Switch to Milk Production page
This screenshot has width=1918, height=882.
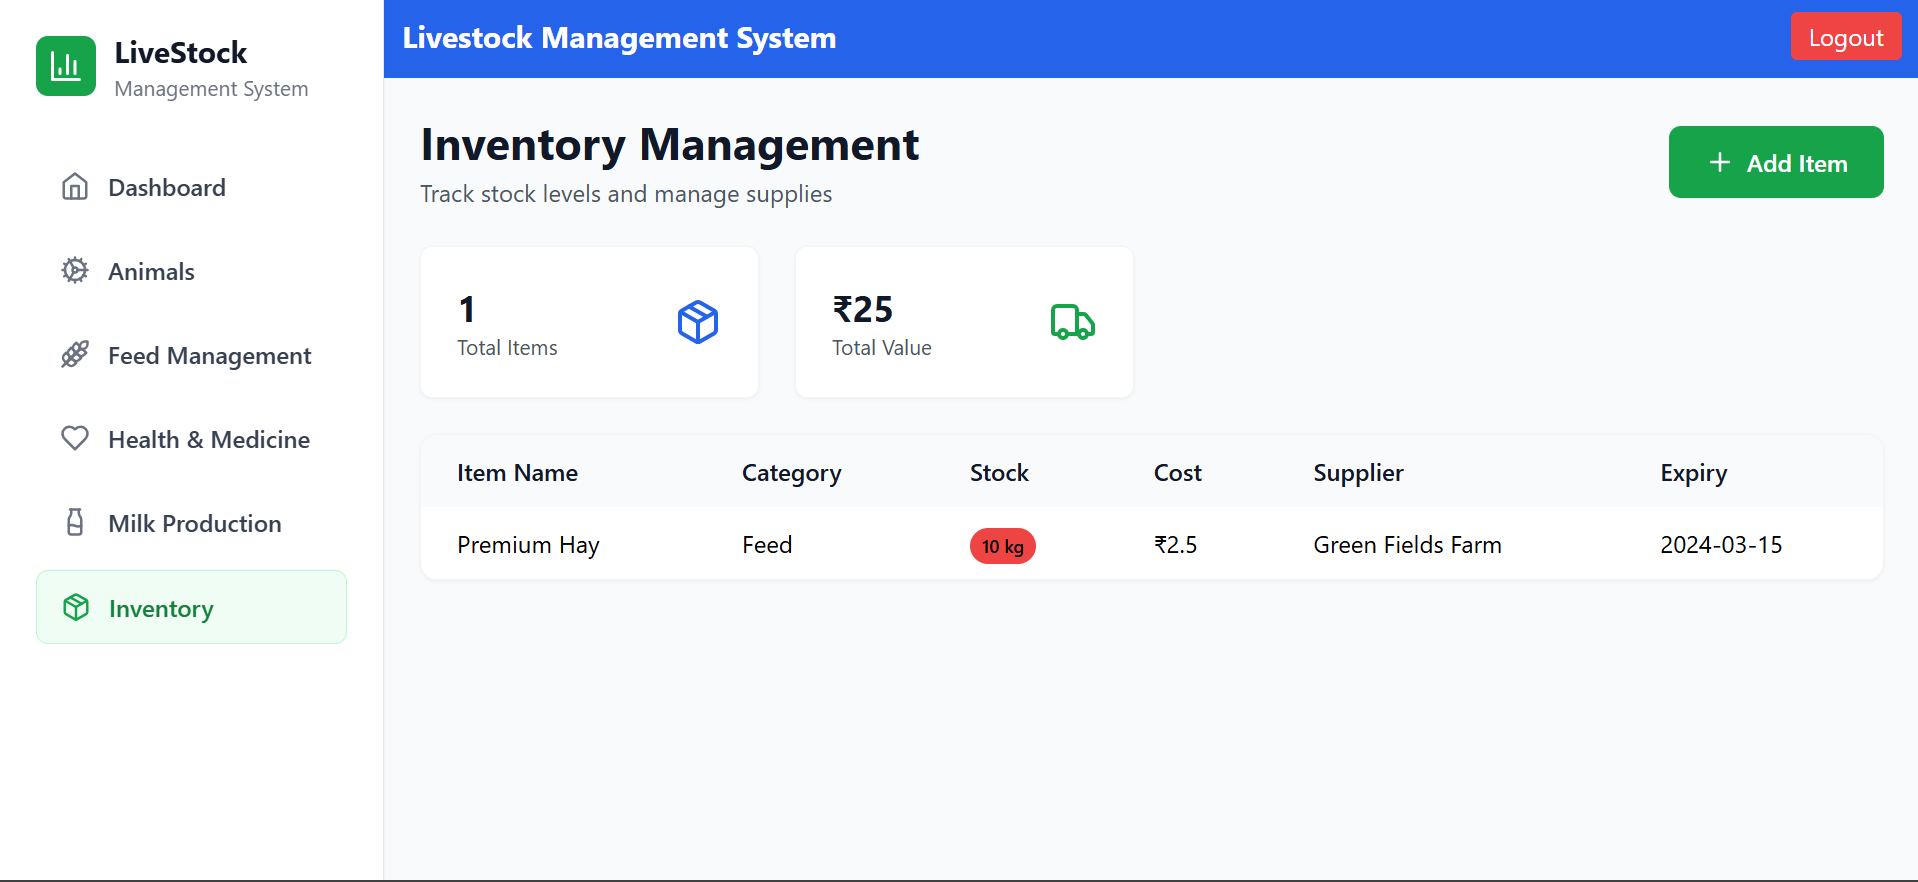pyautogui.click(x=191, y=523)
